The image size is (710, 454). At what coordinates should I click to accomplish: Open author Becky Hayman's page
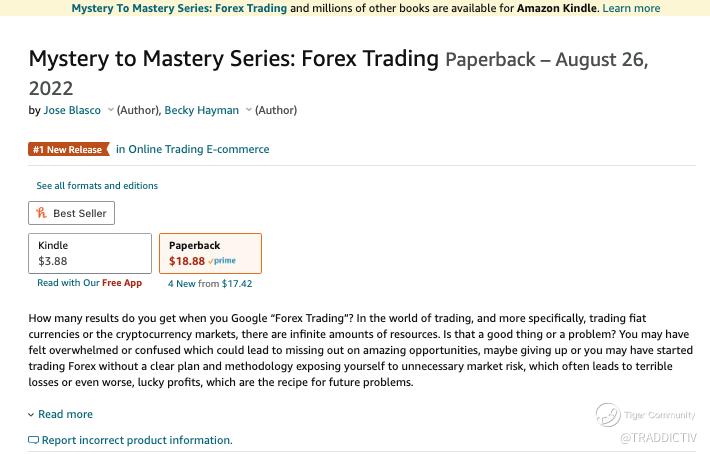click(202, 110)
